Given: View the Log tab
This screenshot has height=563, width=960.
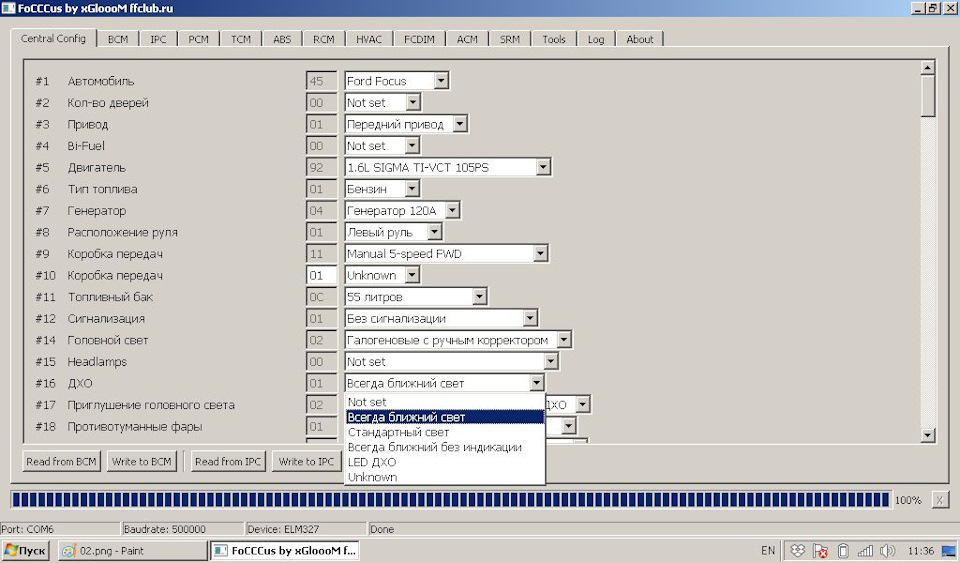Looking at the screenshot, I should point(596,39).
